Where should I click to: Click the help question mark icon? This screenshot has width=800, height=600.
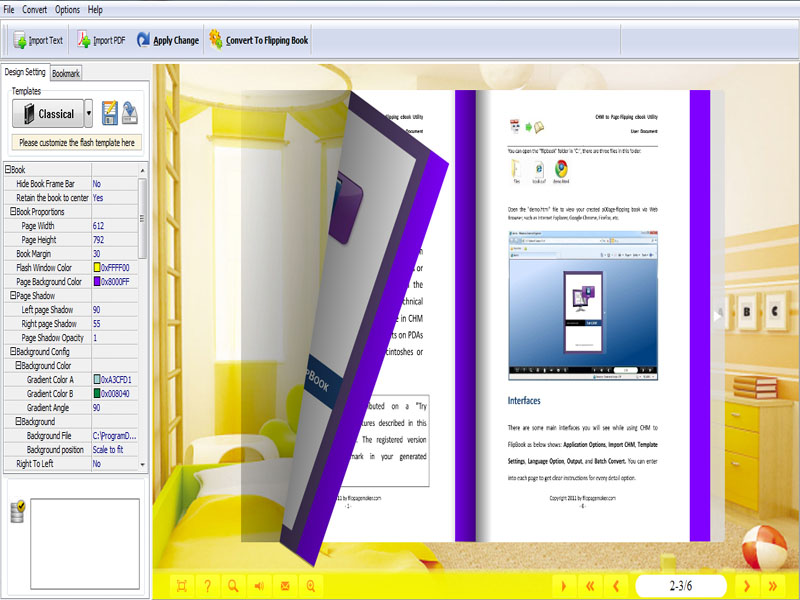[207, 586]
